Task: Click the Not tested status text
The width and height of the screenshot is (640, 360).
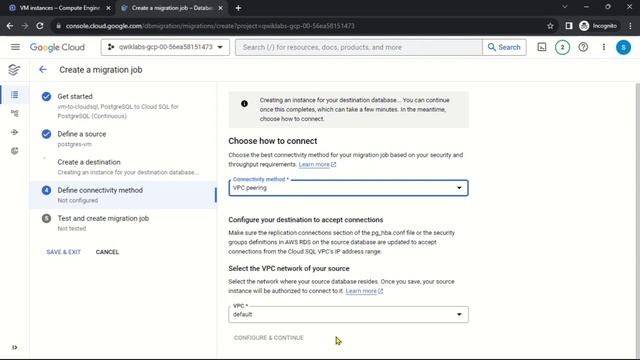Action: 71,229
